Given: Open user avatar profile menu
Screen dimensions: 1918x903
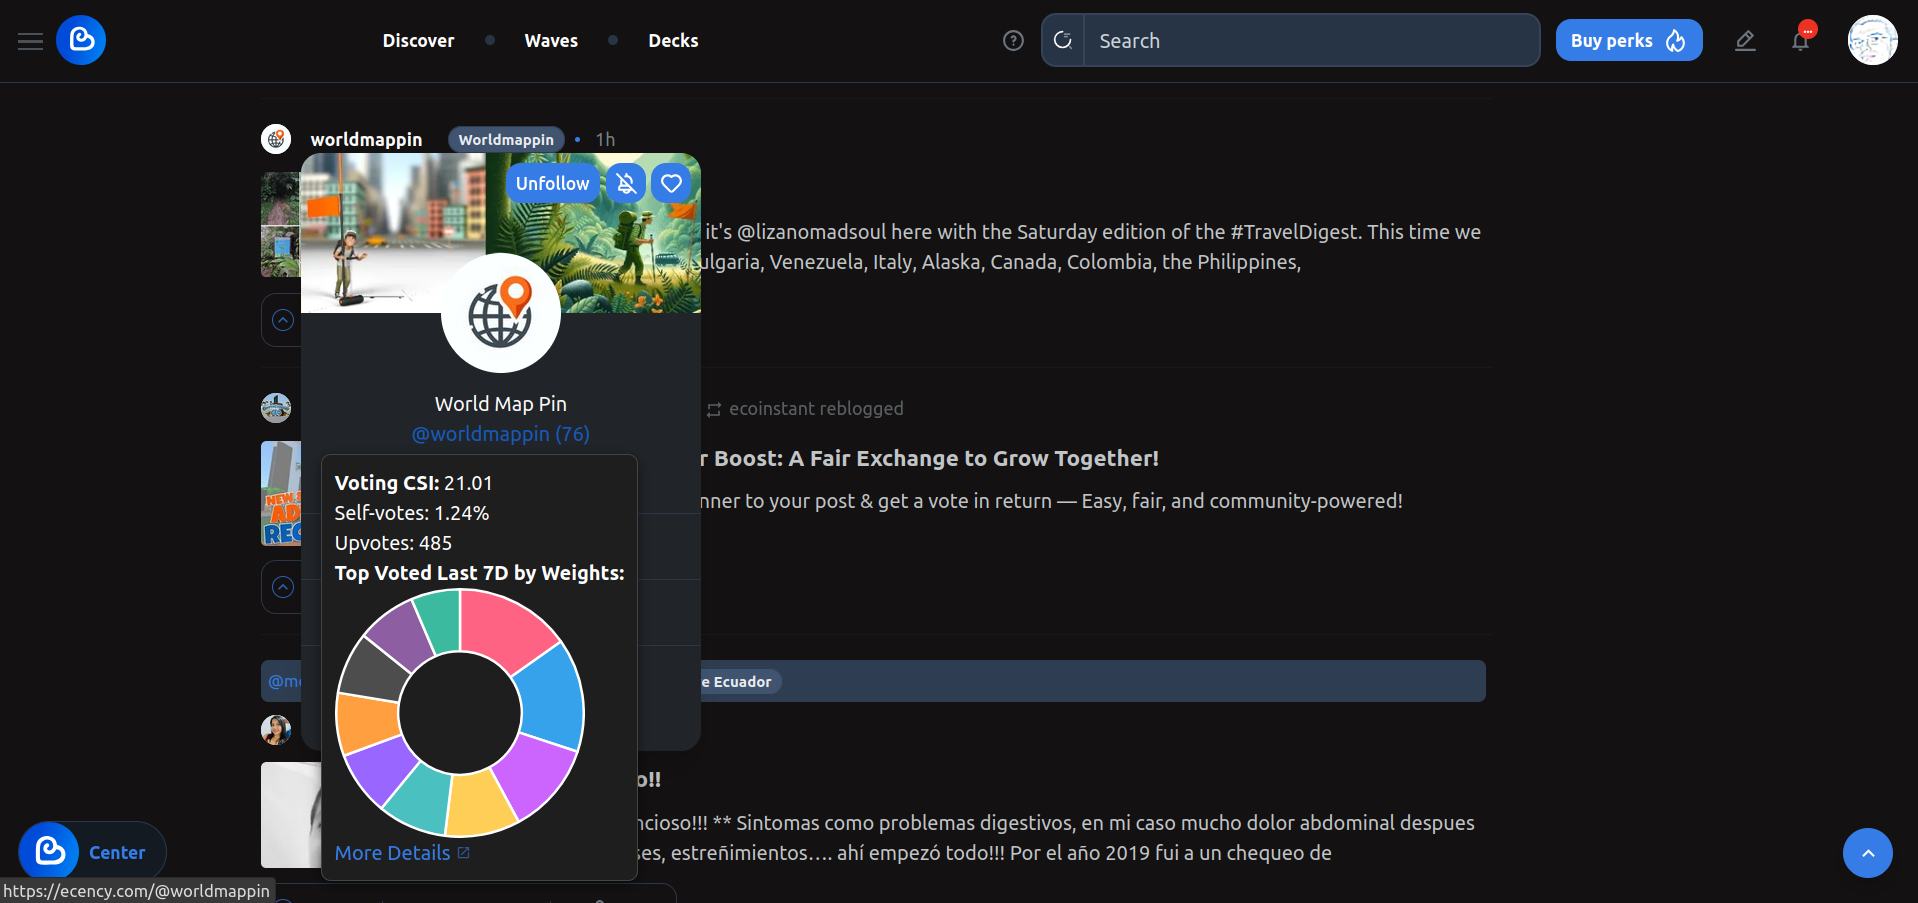Looking at the screenshot, I should [1872, 40].
